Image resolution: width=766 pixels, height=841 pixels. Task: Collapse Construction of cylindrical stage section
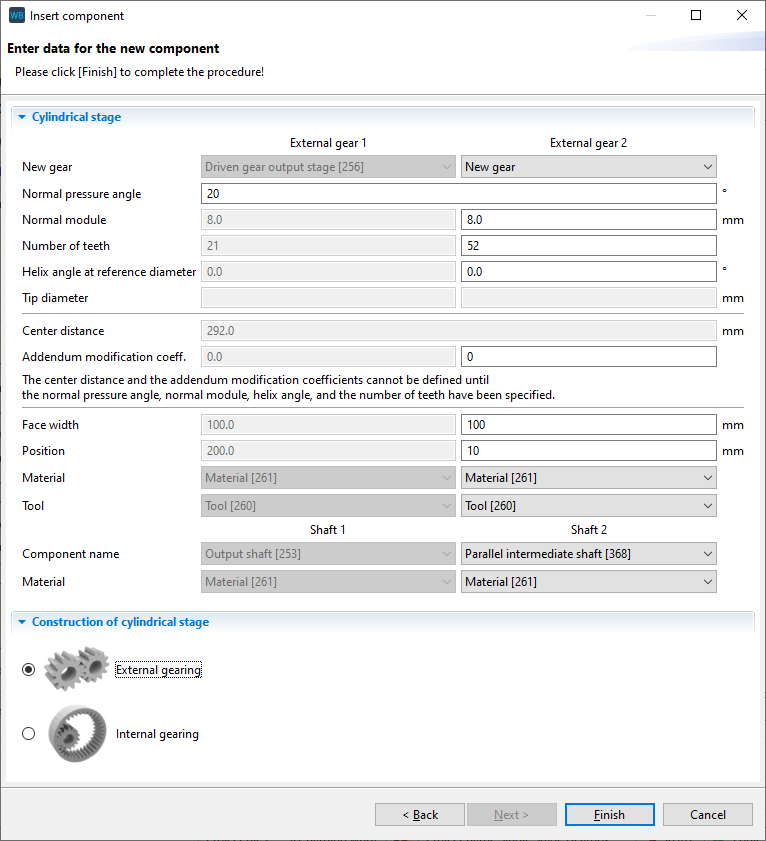[21, 622]
